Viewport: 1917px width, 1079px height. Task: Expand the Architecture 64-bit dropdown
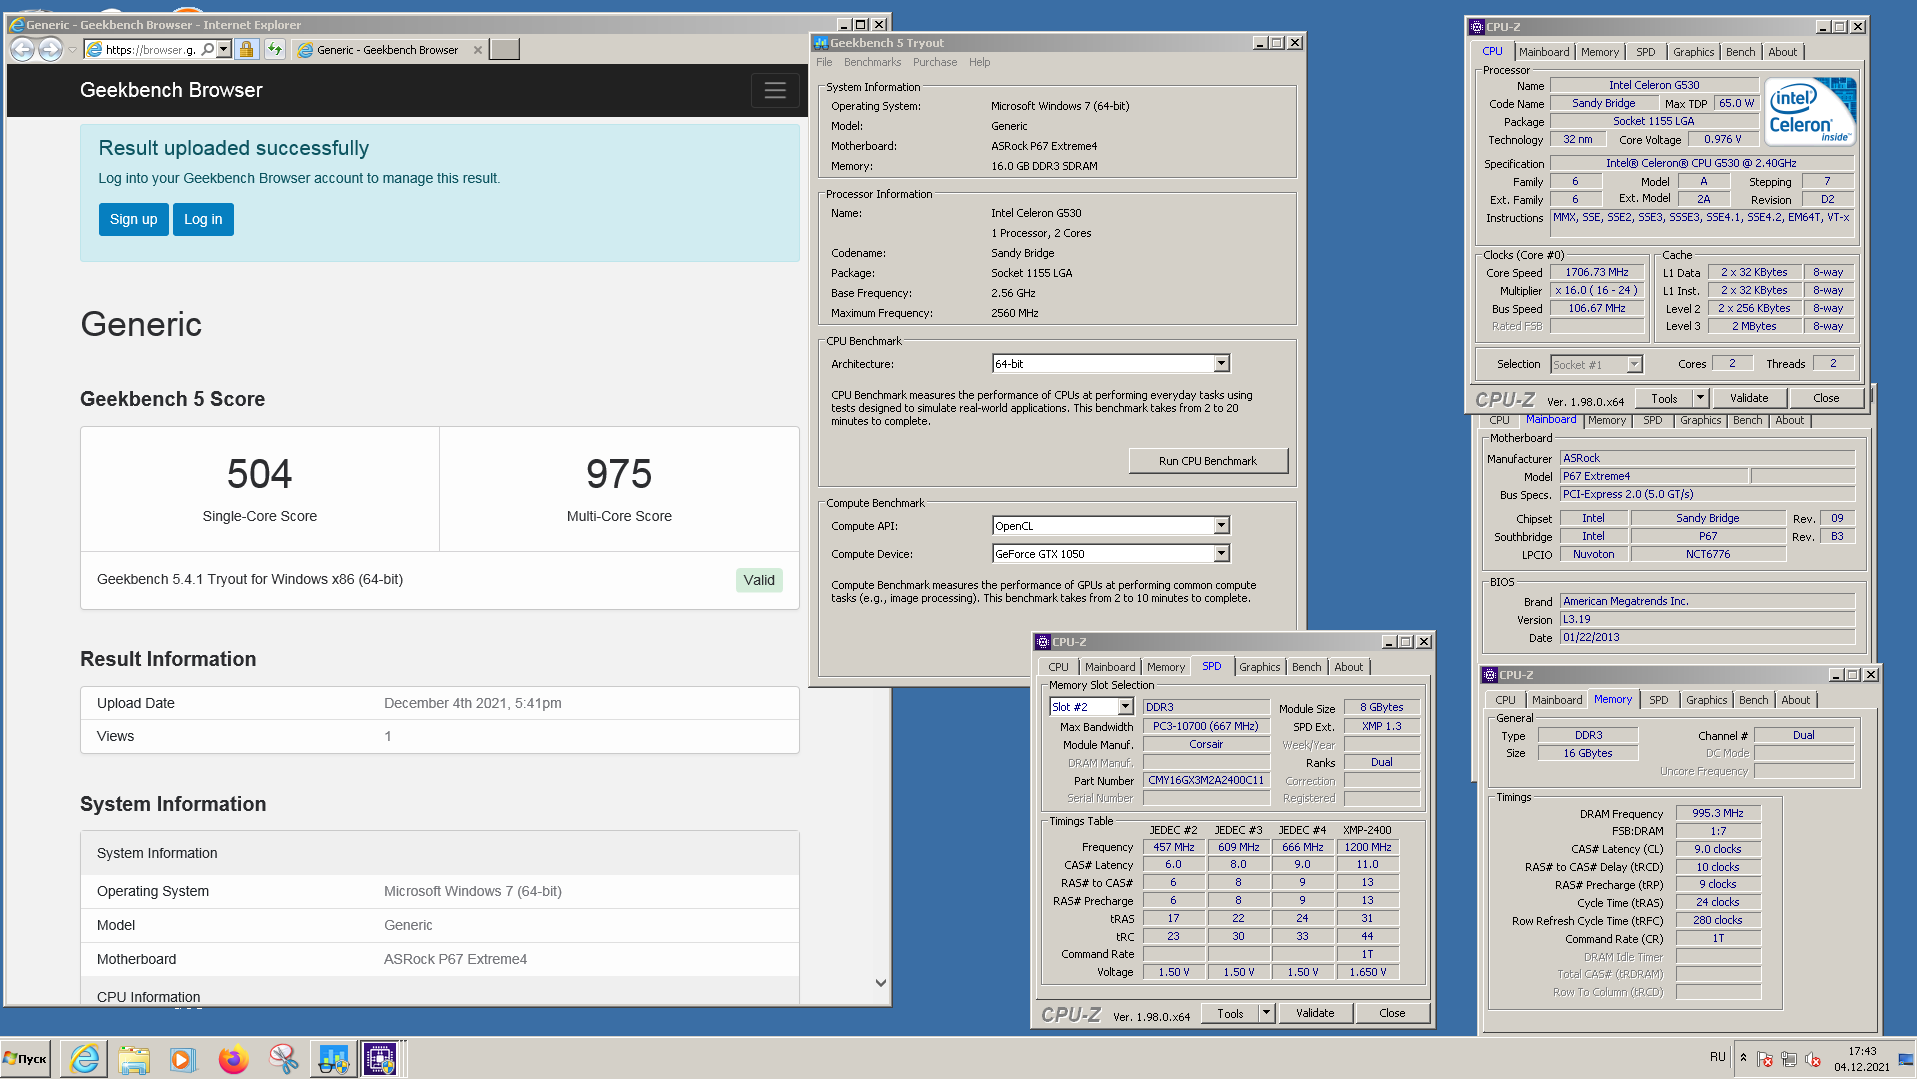tap(1221, 364)
